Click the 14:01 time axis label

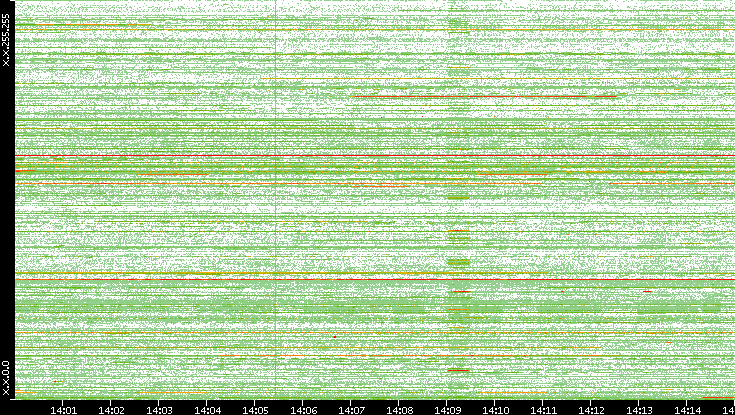click(63, 411)
